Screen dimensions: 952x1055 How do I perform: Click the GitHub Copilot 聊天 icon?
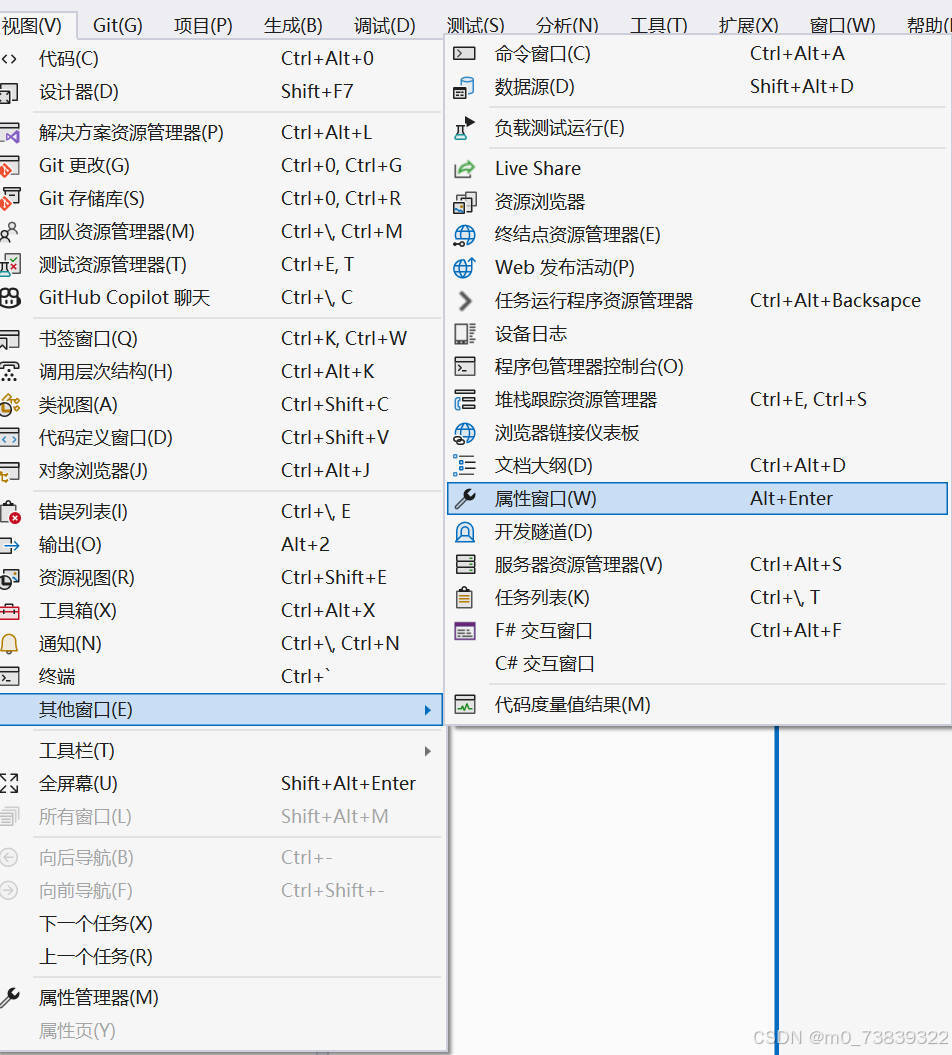tap(9, 298)
